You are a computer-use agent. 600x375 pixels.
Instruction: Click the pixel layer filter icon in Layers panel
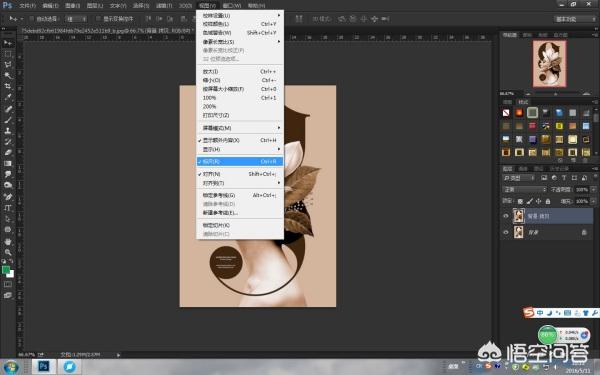[544, 178]
